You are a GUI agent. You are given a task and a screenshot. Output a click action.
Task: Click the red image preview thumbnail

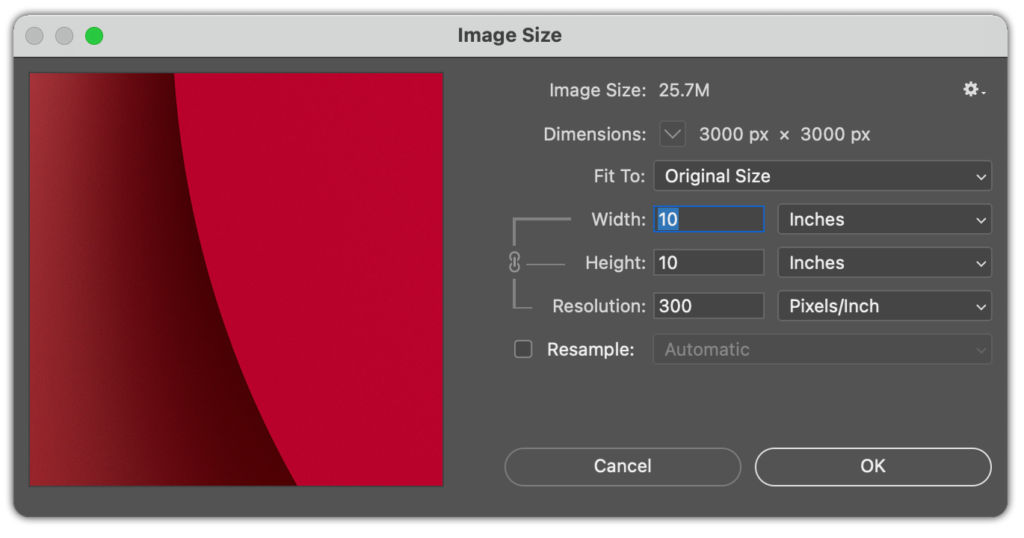point(236,279)
